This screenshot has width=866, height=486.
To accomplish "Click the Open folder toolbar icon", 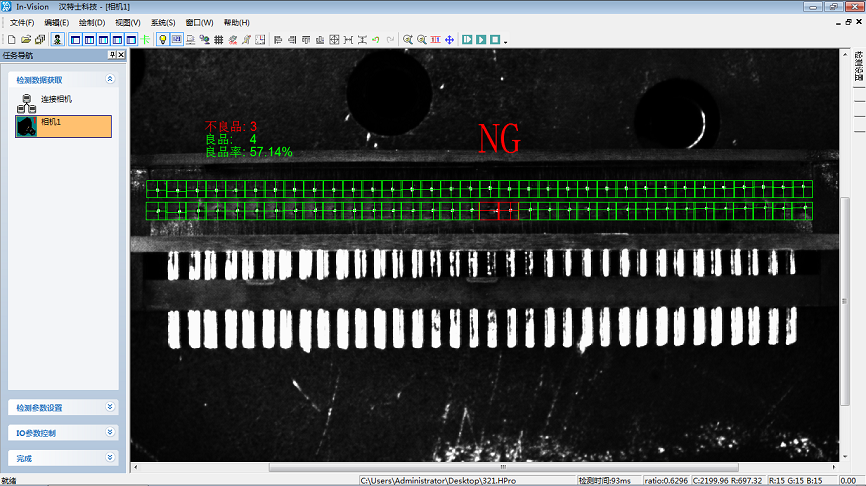I will tap(26, 39).
